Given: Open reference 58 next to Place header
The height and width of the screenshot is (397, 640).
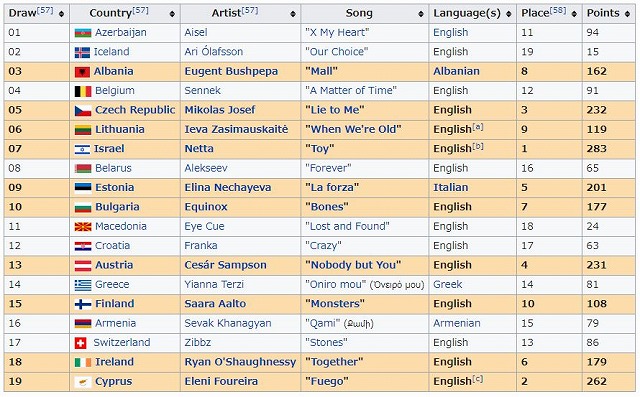Looking at the screenshot, I should coord(558,10).
